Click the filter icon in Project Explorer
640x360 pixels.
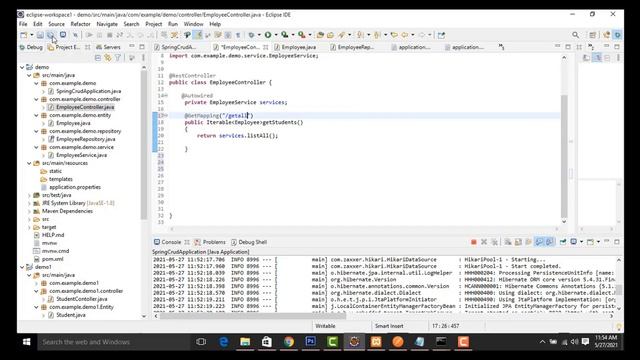tap(118, 58)
